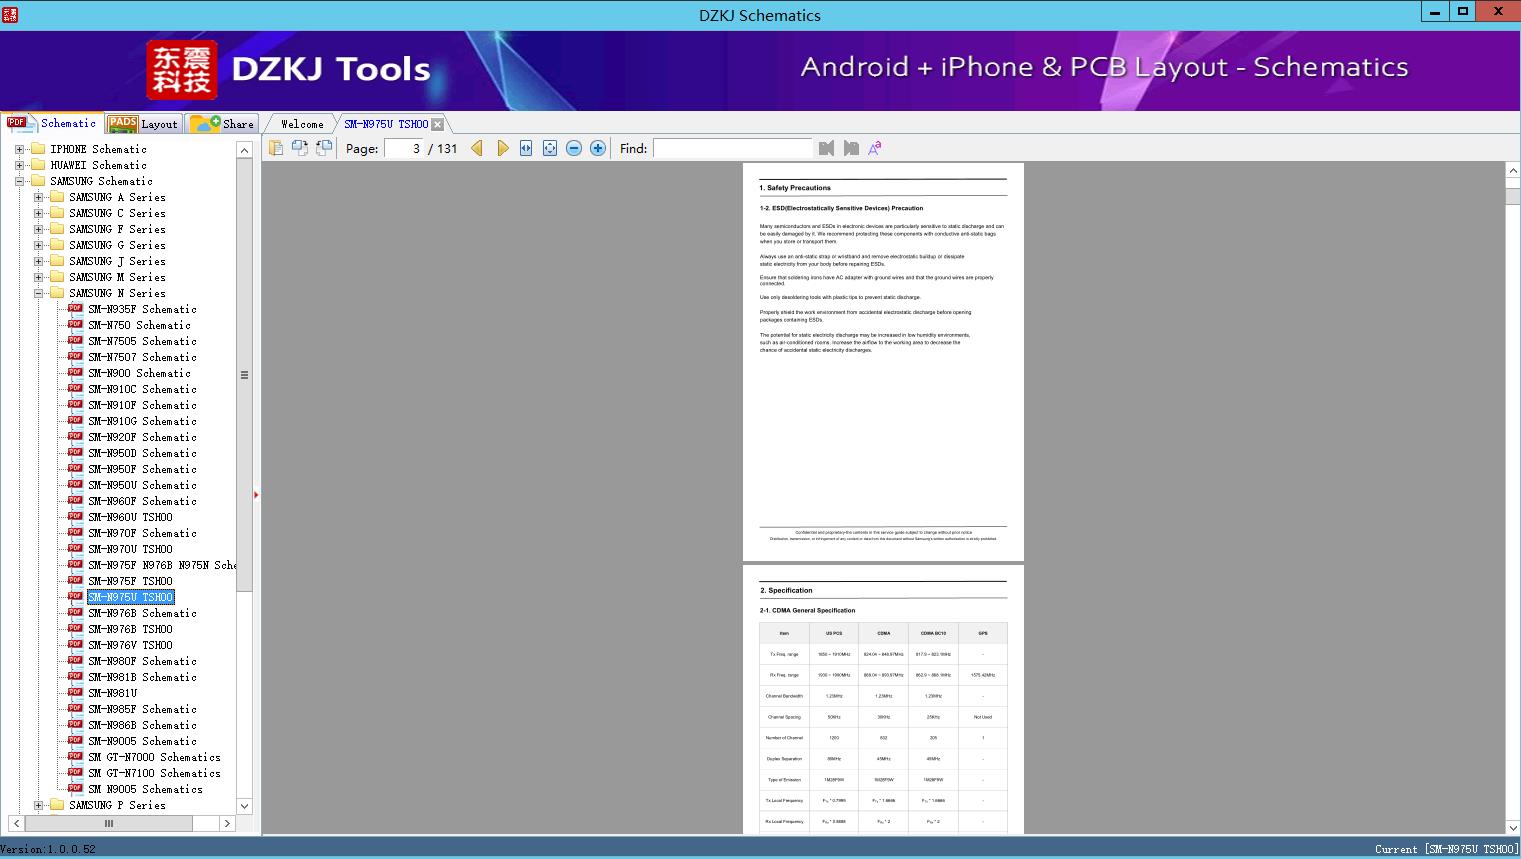1521x859 pixels.
Task: Expand the SAMSUNG G Series folder
Action: 38,245
